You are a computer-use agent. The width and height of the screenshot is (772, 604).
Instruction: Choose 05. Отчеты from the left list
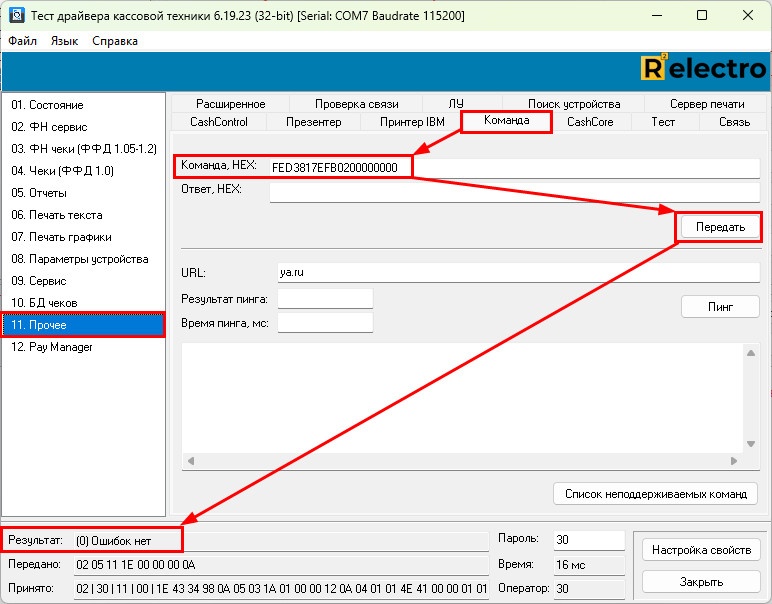coord(39,193)
